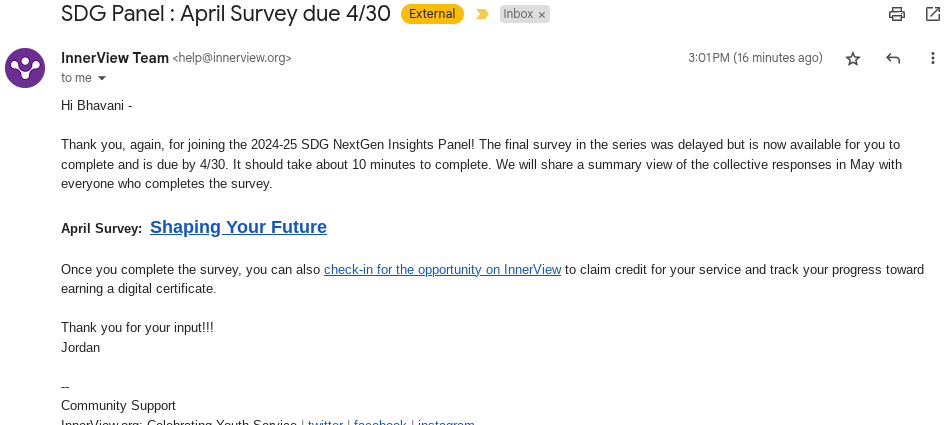Click the InnerView Team sender name
The image size is (949, 425).
(115, 58)
